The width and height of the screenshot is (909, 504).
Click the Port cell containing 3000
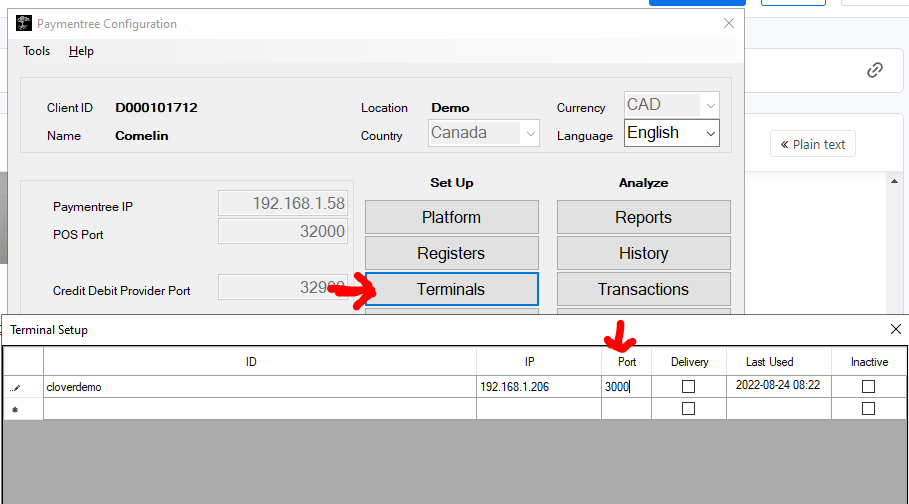pos(626,386)
